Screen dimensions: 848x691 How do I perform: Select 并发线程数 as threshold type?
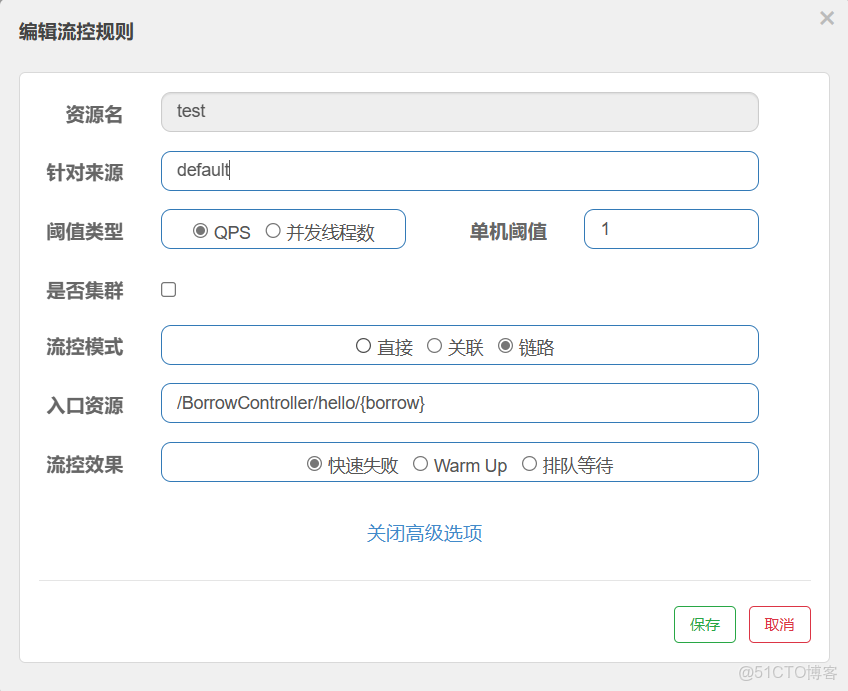(x=272, y=230)
